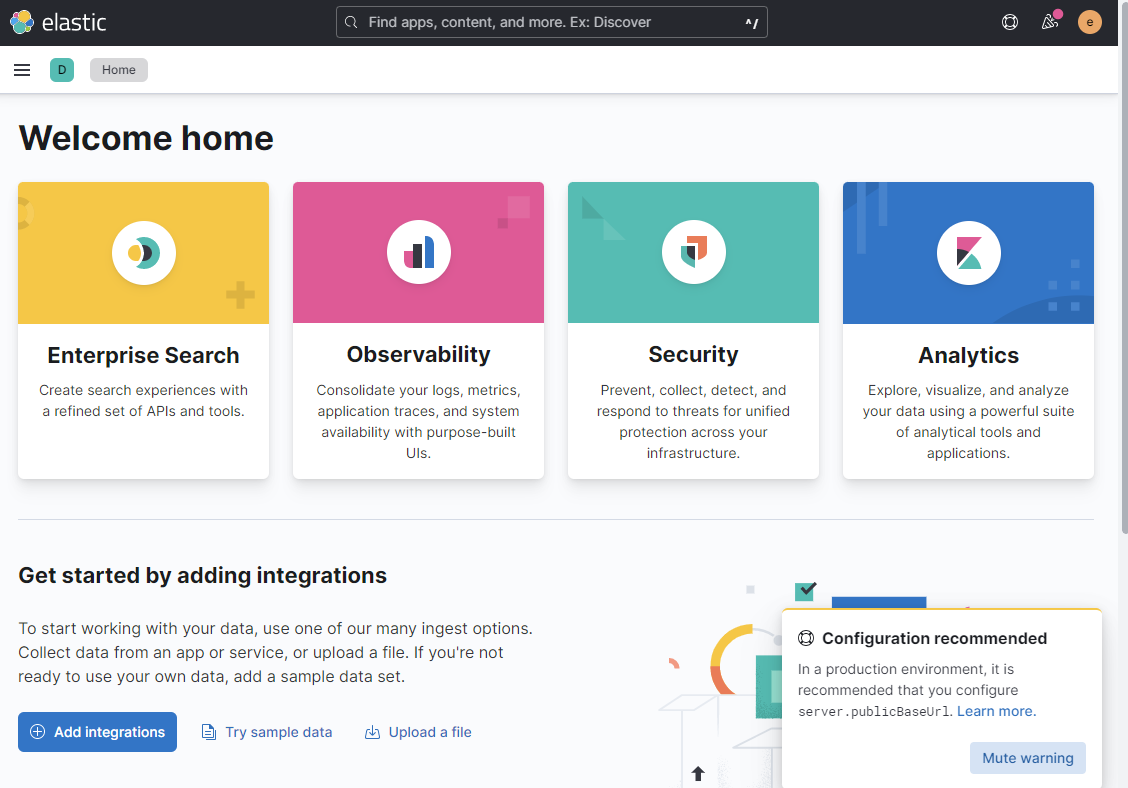Click the Elastic logo

coord(58,22)
